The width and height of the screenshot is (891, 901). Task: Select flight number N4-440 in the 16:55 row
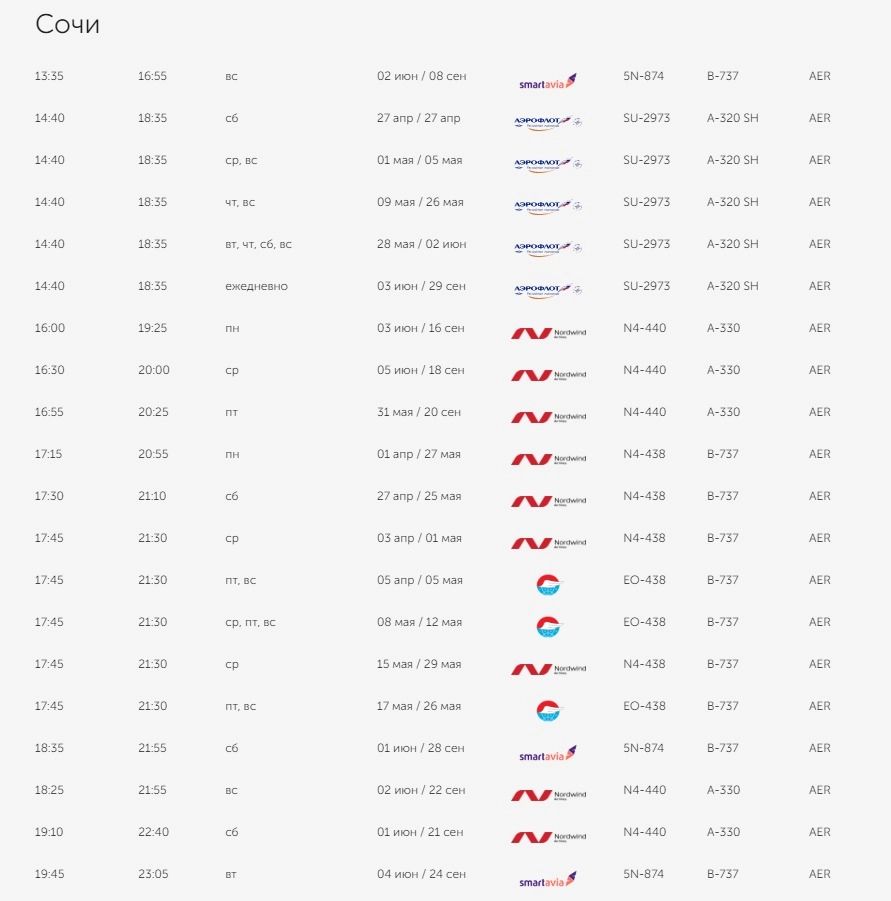644,412
